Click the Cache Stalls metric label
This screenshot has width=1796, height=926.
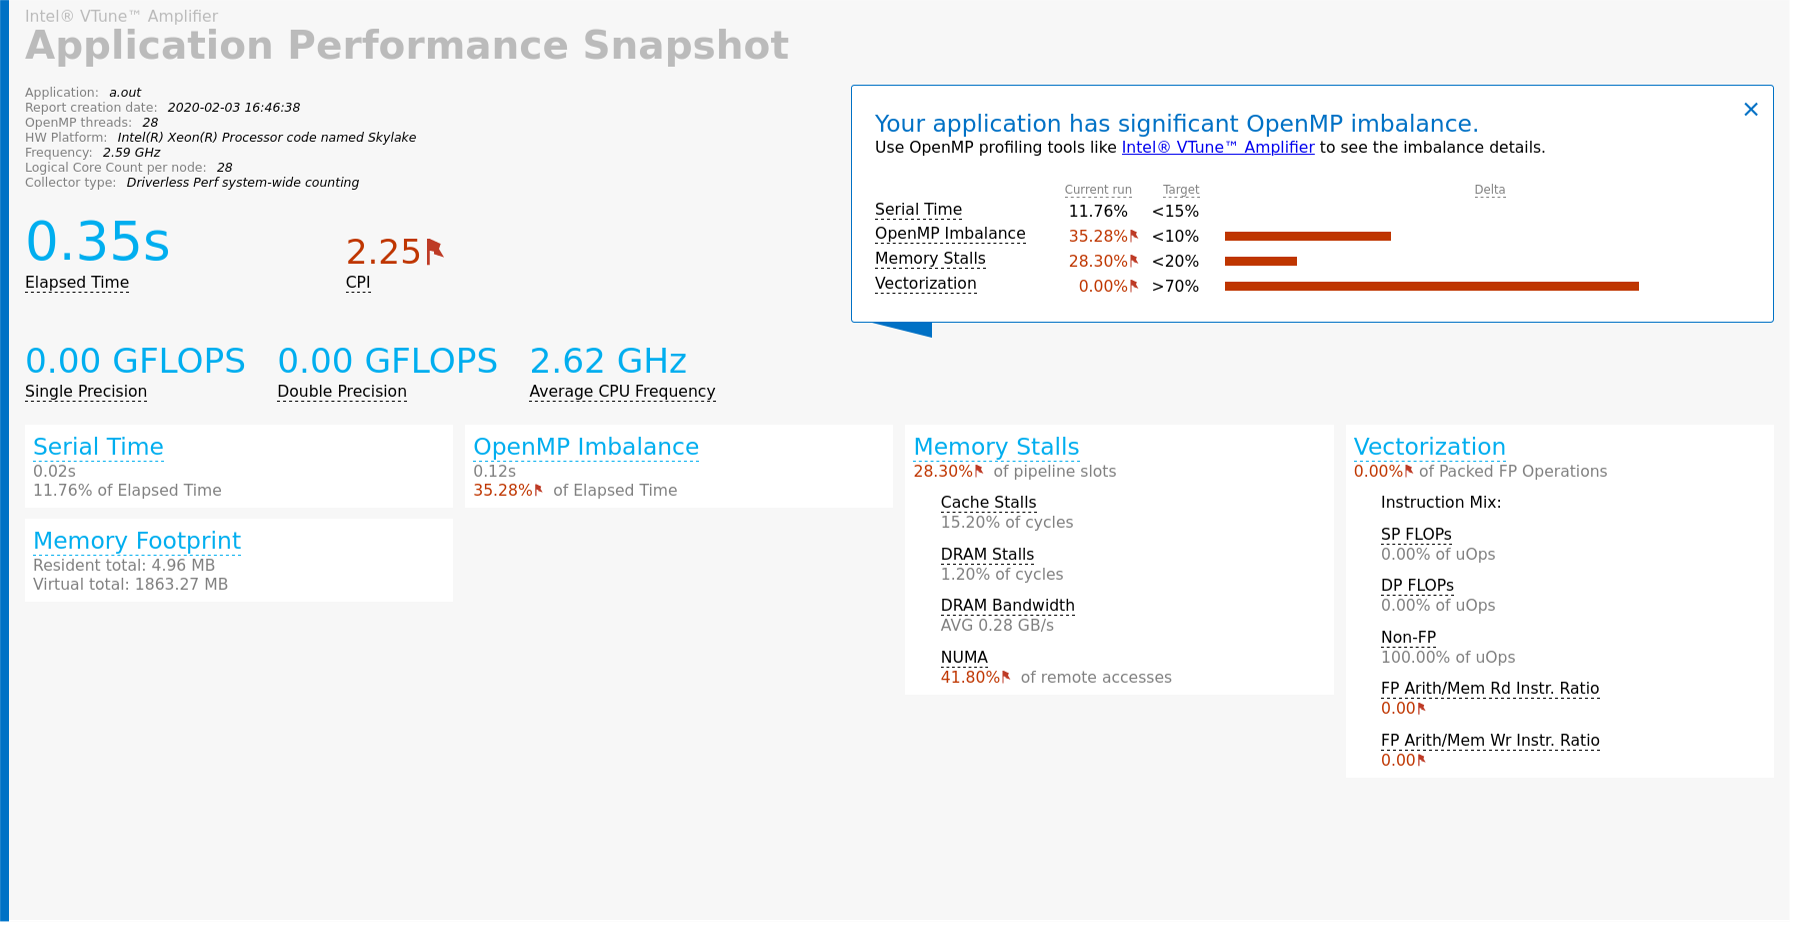(988, 503)
